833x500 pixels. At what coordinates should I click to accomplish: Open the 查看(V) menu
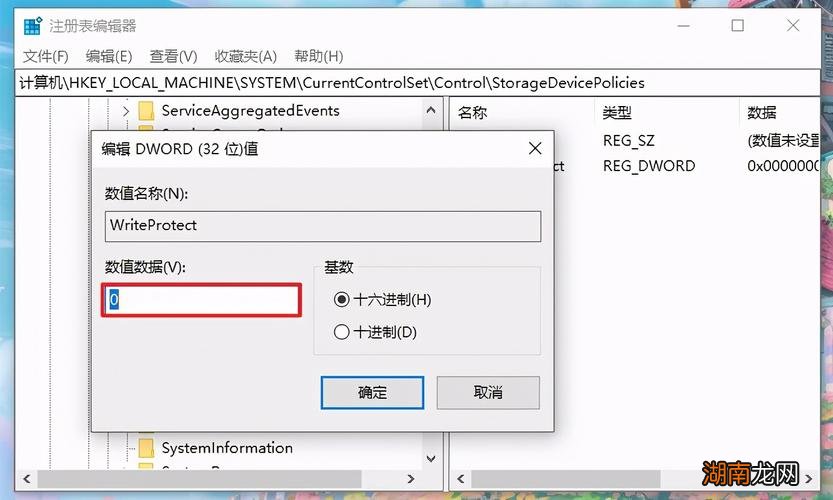(173, 56)
